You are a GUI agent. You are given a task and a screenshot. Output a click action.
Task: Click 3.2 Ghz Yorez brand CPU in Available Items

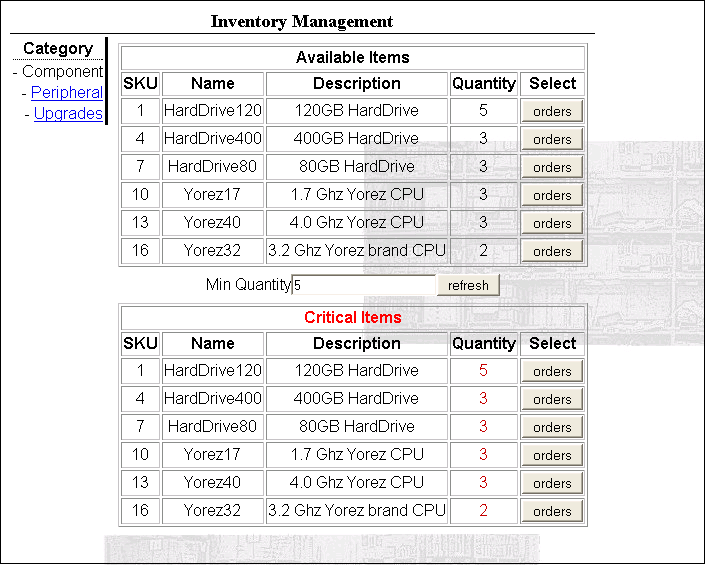coord(357,250)
